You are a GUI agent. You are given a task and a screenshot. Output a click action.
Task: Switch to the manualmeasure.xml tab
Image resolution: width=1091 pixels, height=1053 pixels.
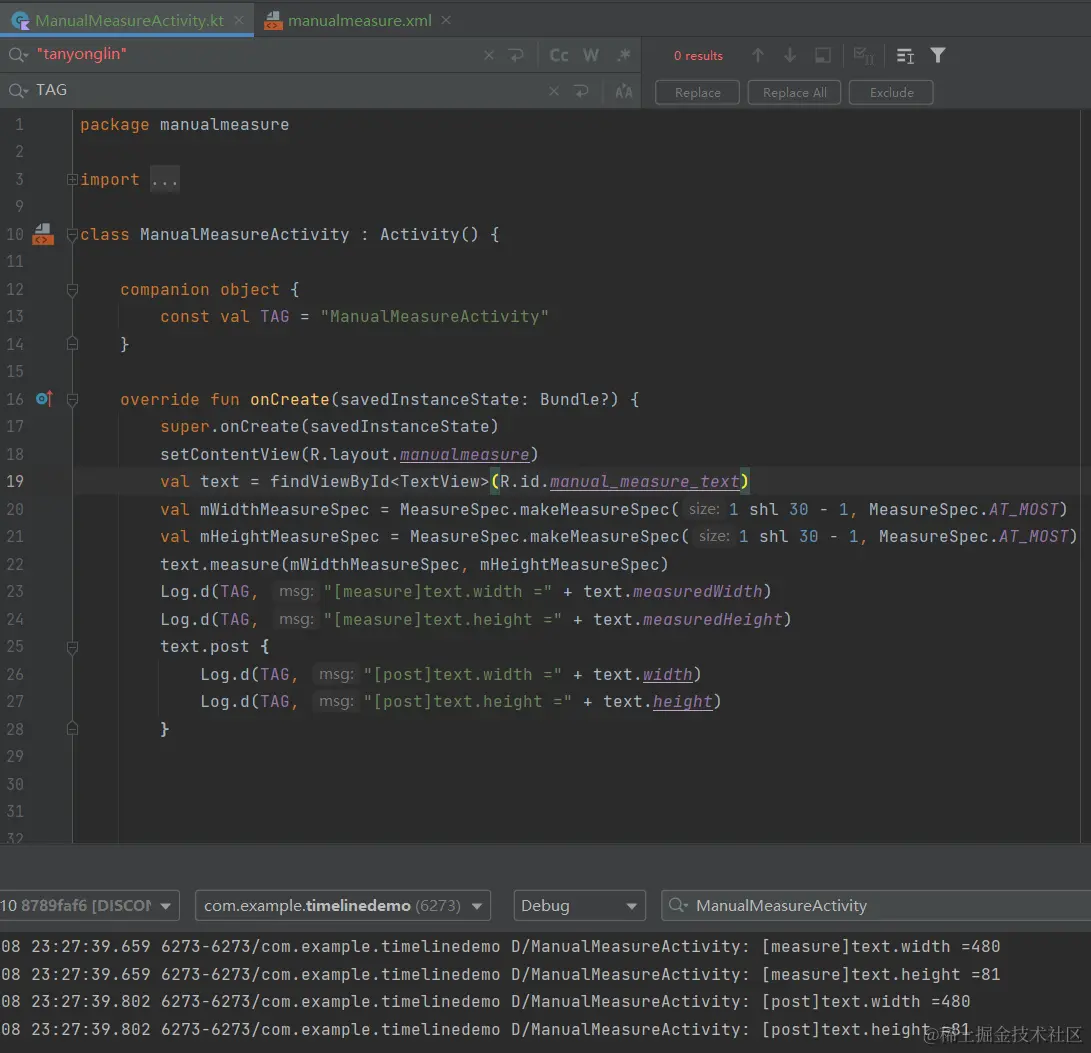(x=359, y=20)
